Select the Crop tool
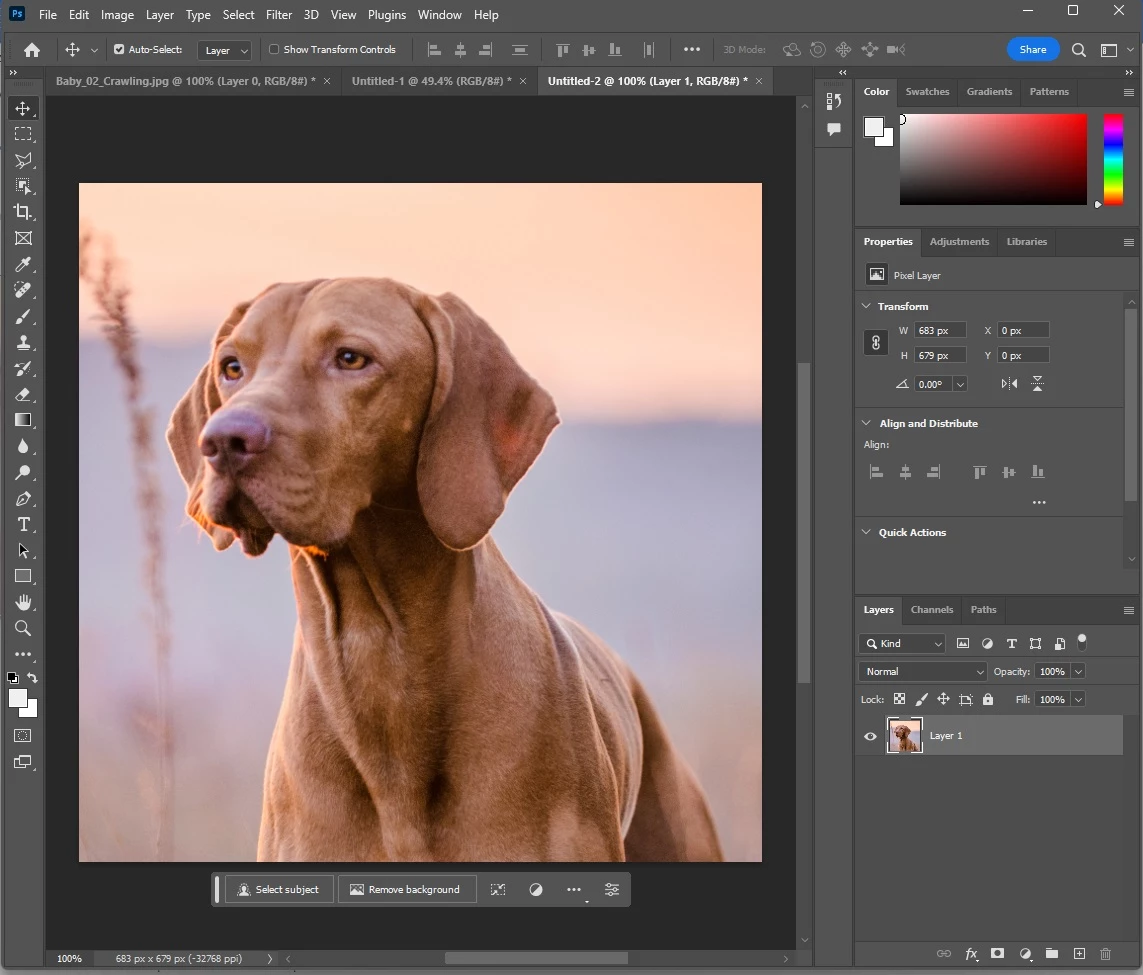This screenshot has width=1143, height=975. [23, 212]
